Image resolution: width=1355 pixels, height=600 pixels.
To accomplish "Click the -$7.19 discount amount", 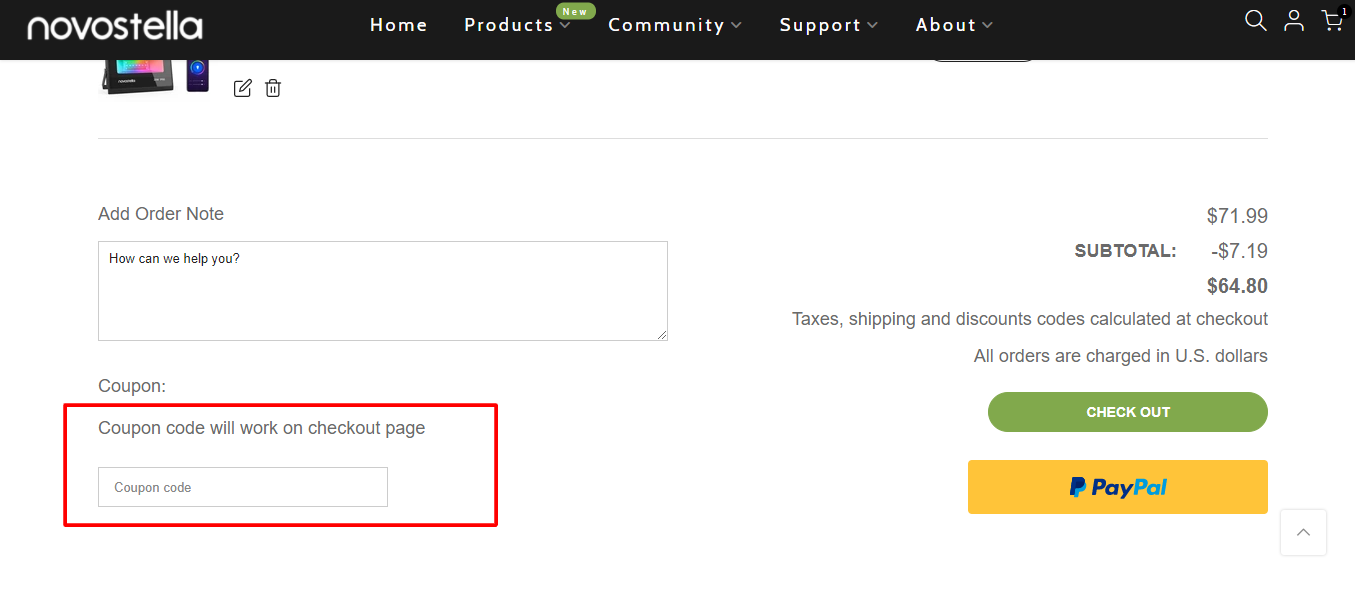I will [1239, 251].
